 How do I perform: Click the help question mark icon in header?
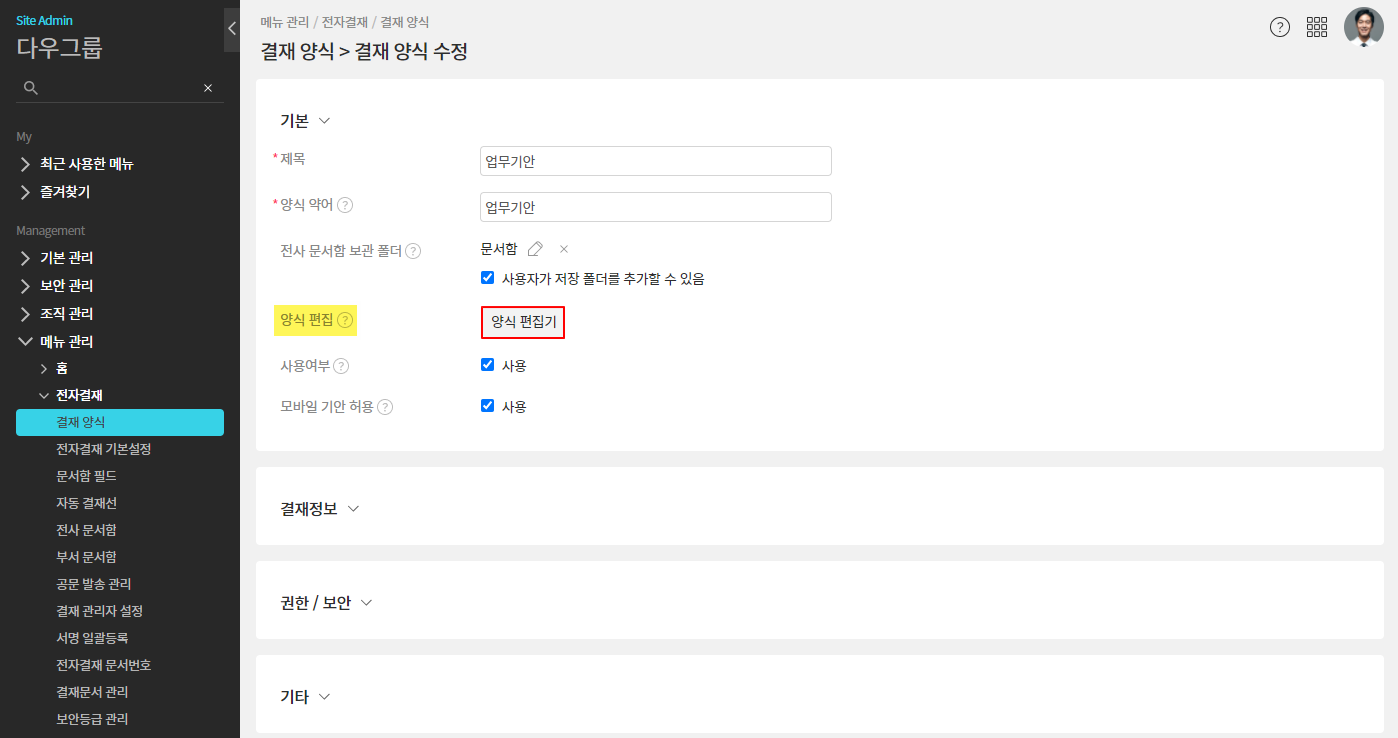1279,27
